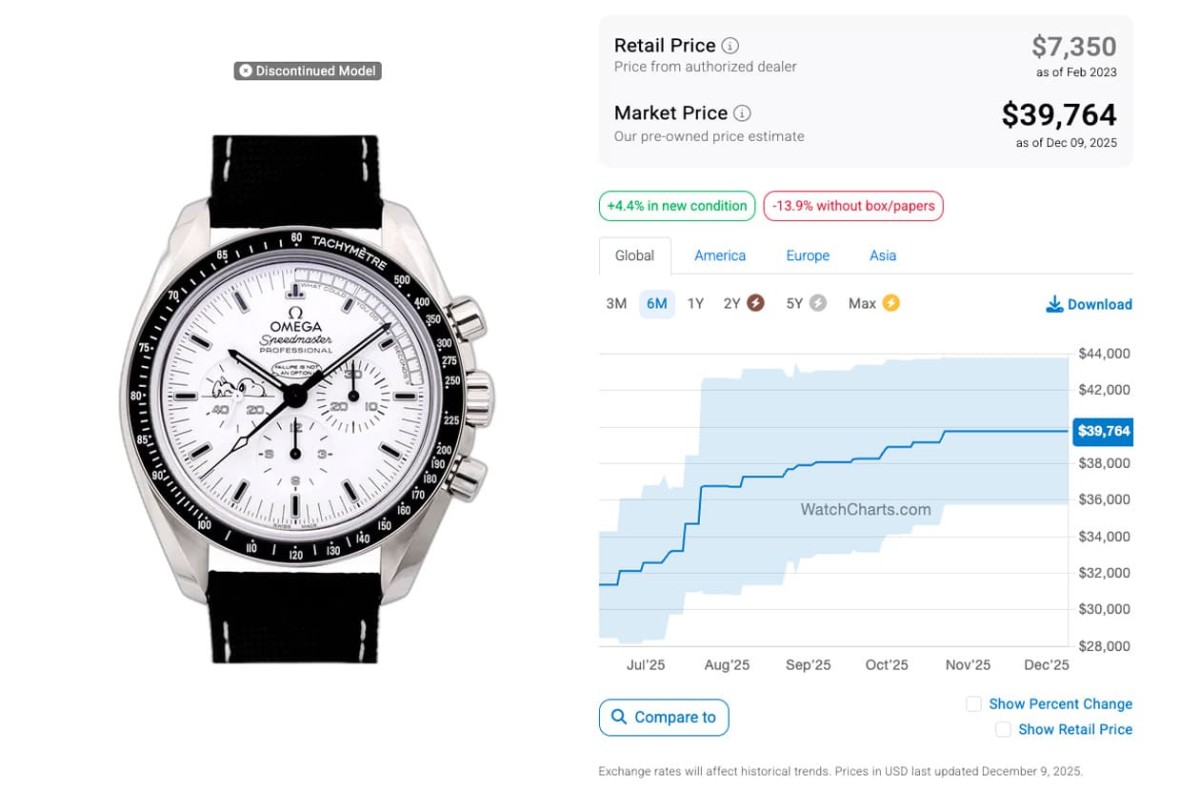Enable Show Percent Change checkbox
The width and height of the screenshot is (1200, 794).
click(x=973, y=704)
